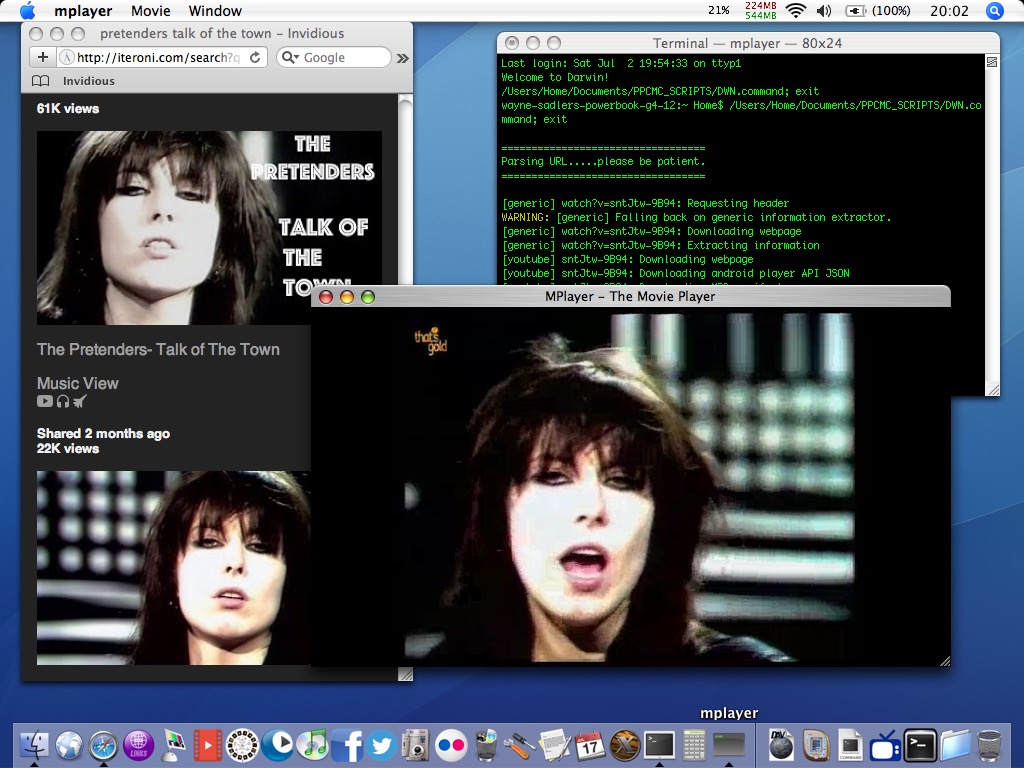Image resolution: width=1024 pixels, height=768 pixels.
Task: Open Spotlight search in menu bar
Action: coord(995,10)
